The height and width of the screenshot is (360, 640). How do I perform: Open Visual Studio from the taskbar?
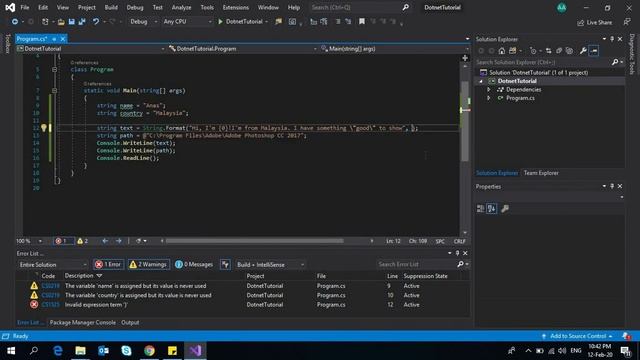195,351
